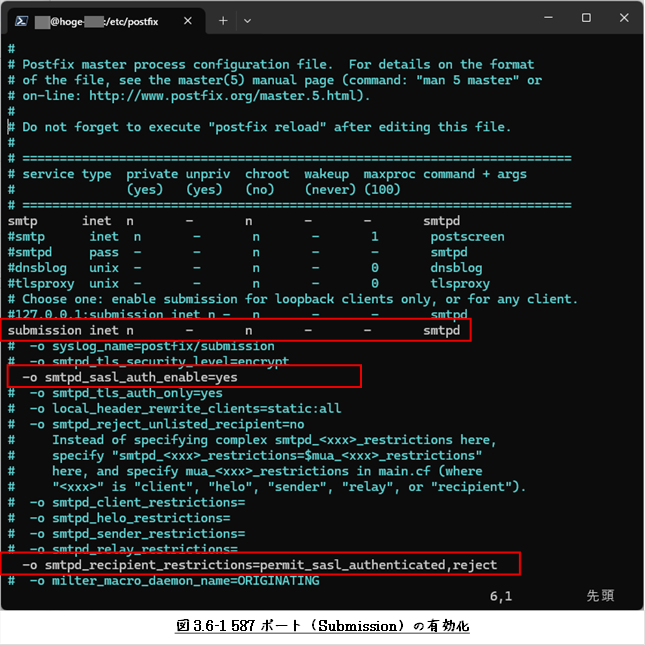Click the terminal icon on the tab
The image size is (645, 645).
pos(20,20)
